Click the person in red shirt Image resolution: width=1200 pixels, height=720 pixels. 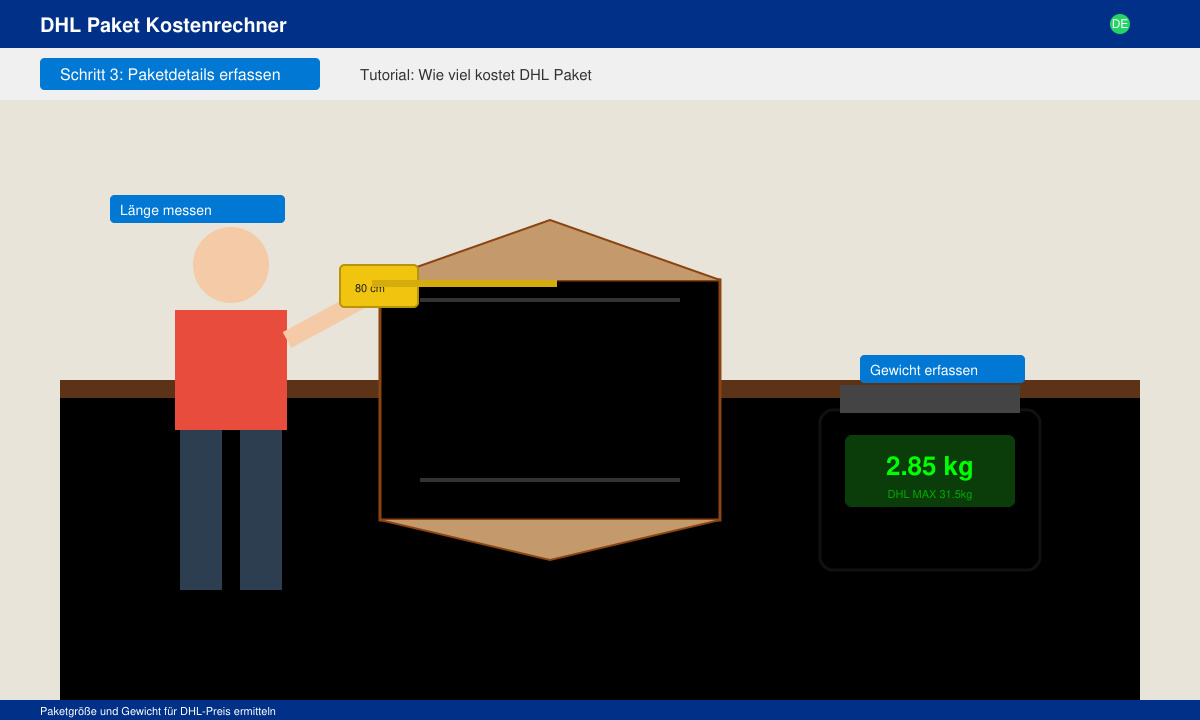[x=231, y=408]
